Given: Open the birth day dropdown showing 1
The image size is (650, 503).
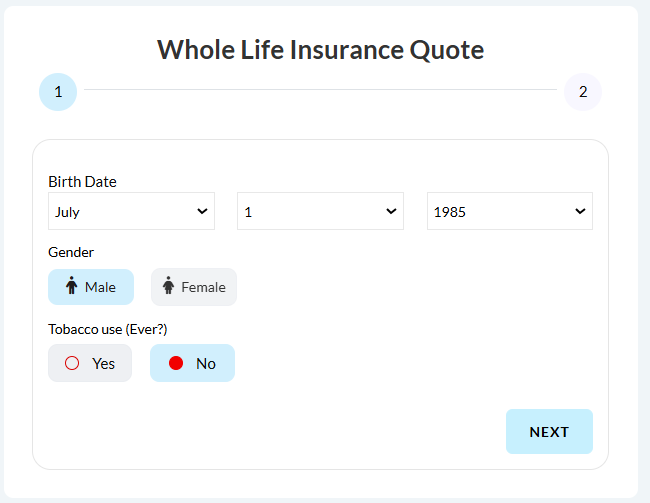Looking at the screenshot, I should pos(320,211).
